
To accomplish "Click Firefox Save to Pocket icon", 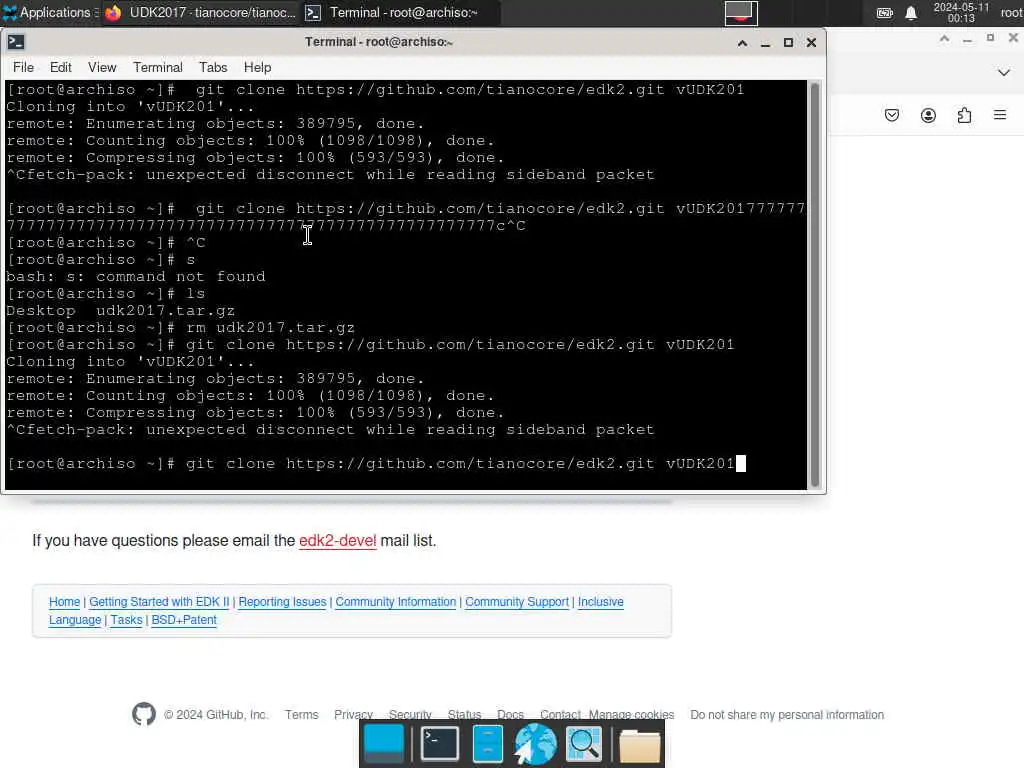I will coord(892,116).
